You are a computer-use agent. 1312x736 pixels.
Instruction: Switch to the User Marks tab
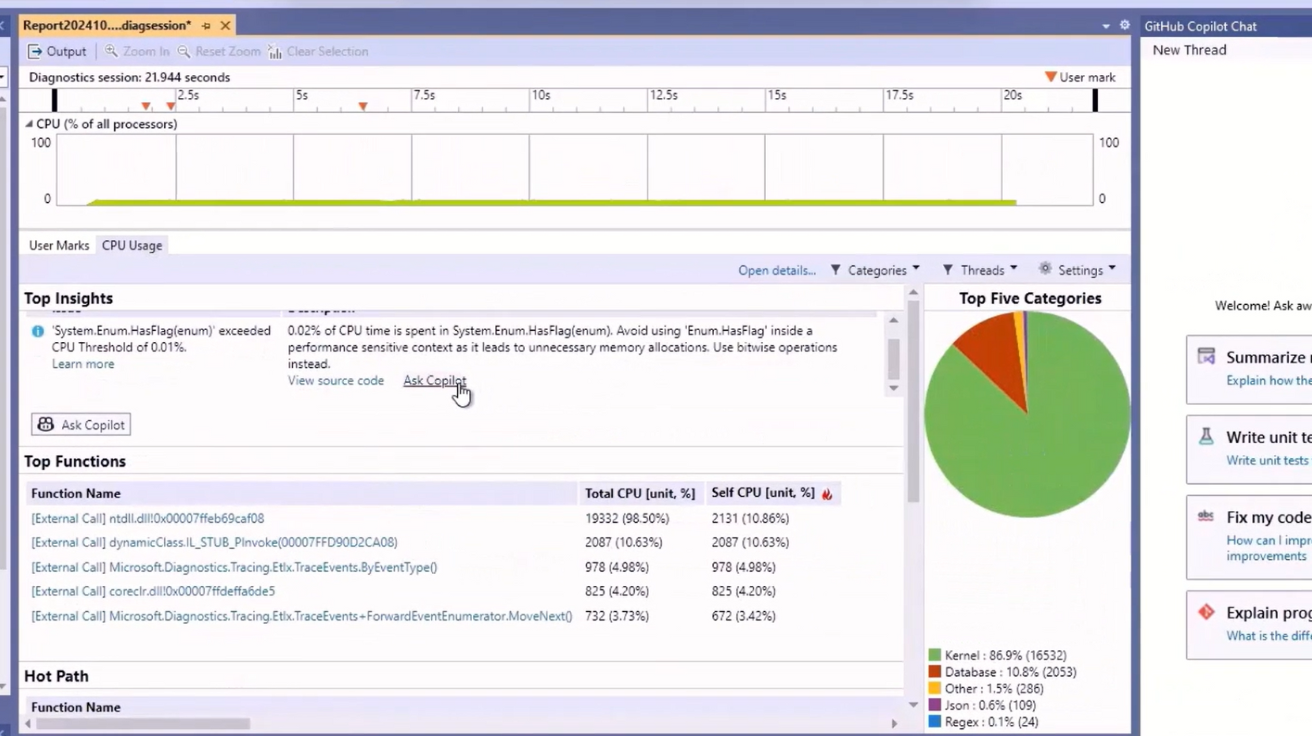click(59, 245)
